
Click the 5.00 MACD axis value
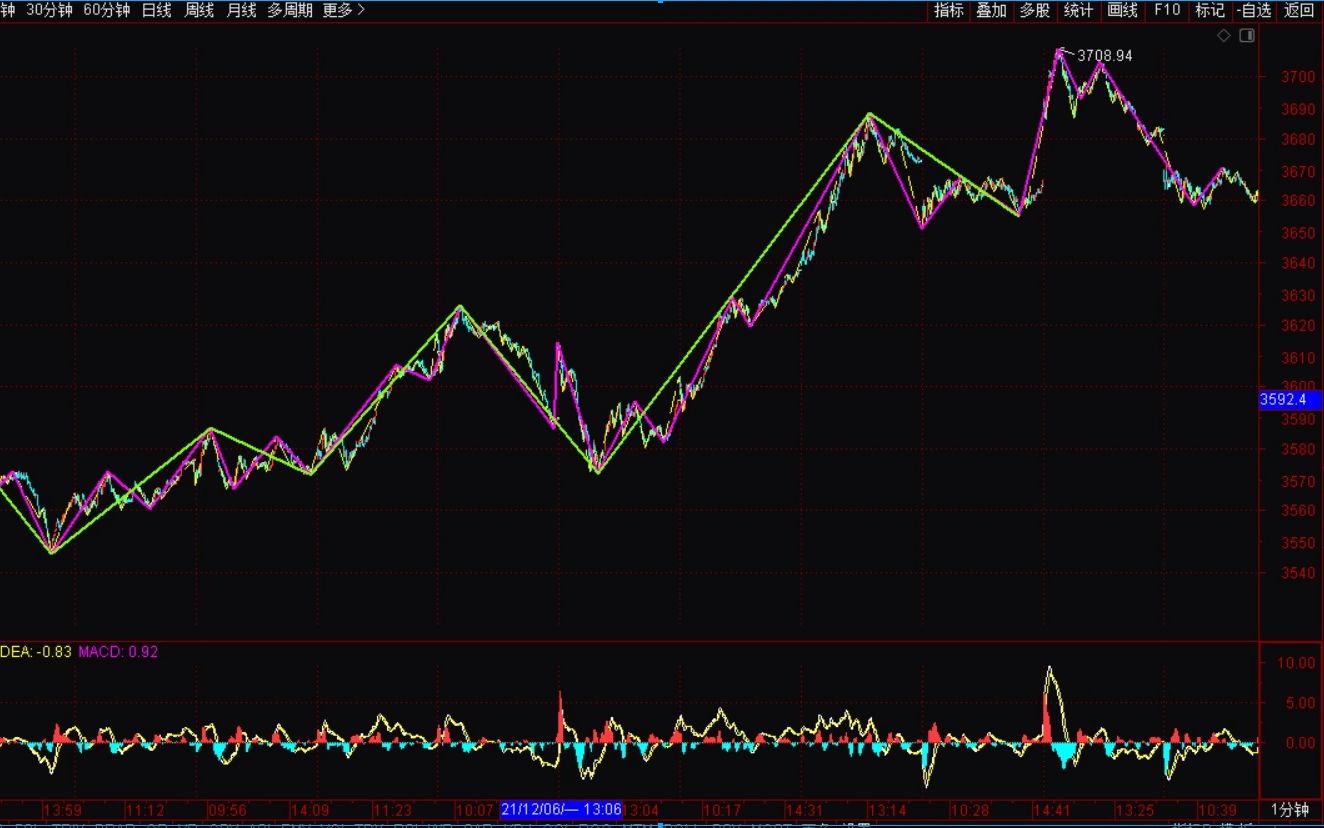pos(1299,703)
